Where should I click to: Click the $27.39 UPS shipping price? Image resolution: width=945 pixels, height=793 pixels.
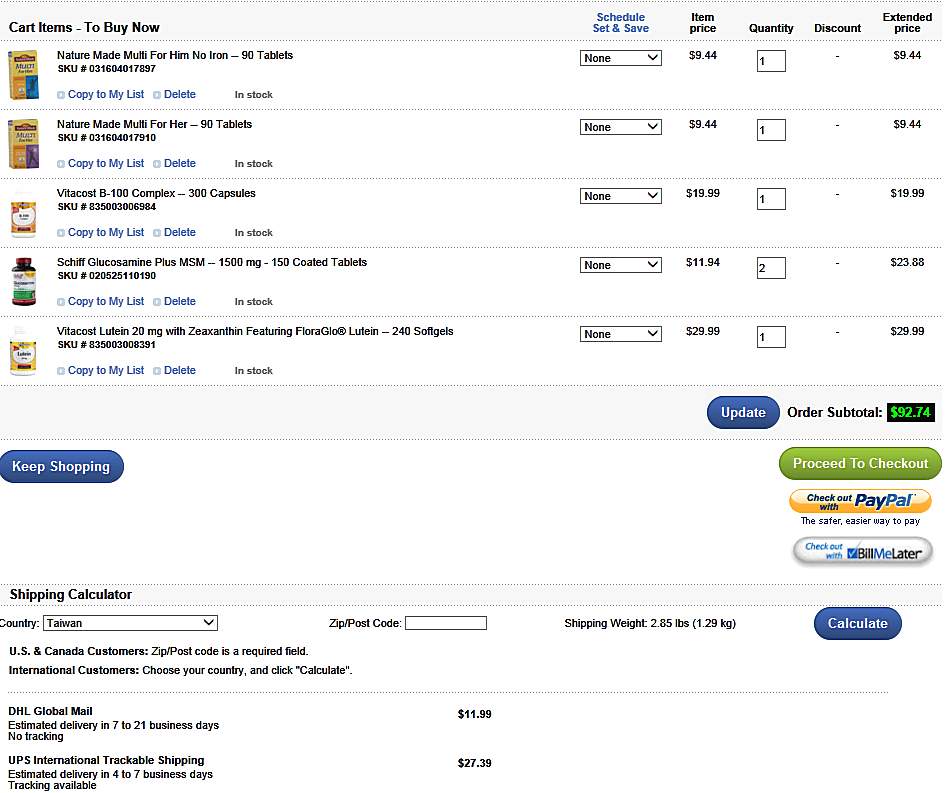pos(474,763)
